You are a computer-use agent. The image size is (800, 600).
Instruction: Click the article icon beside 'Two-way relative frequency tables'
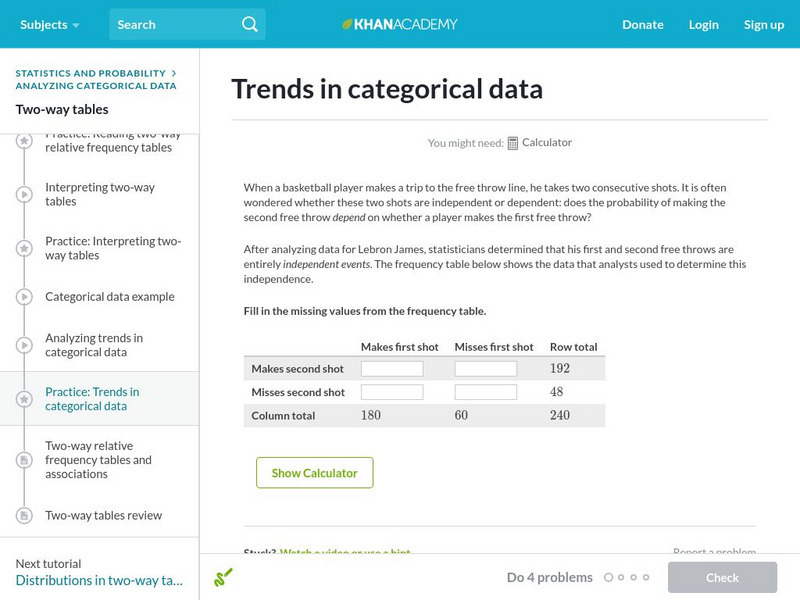coord(22,459)
